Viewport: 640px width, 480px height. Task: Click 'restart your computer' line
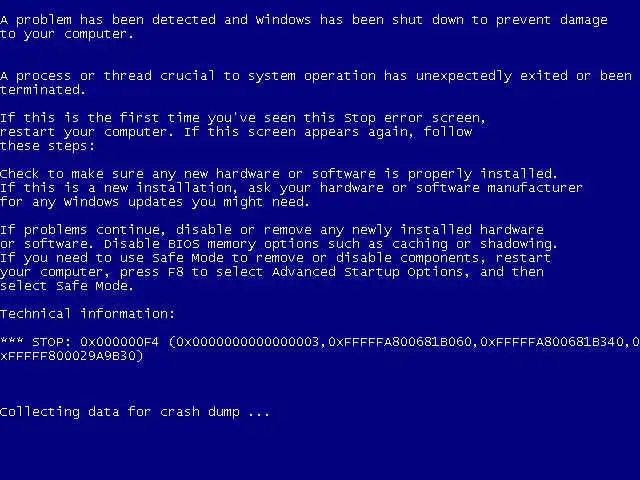(236, 132)
